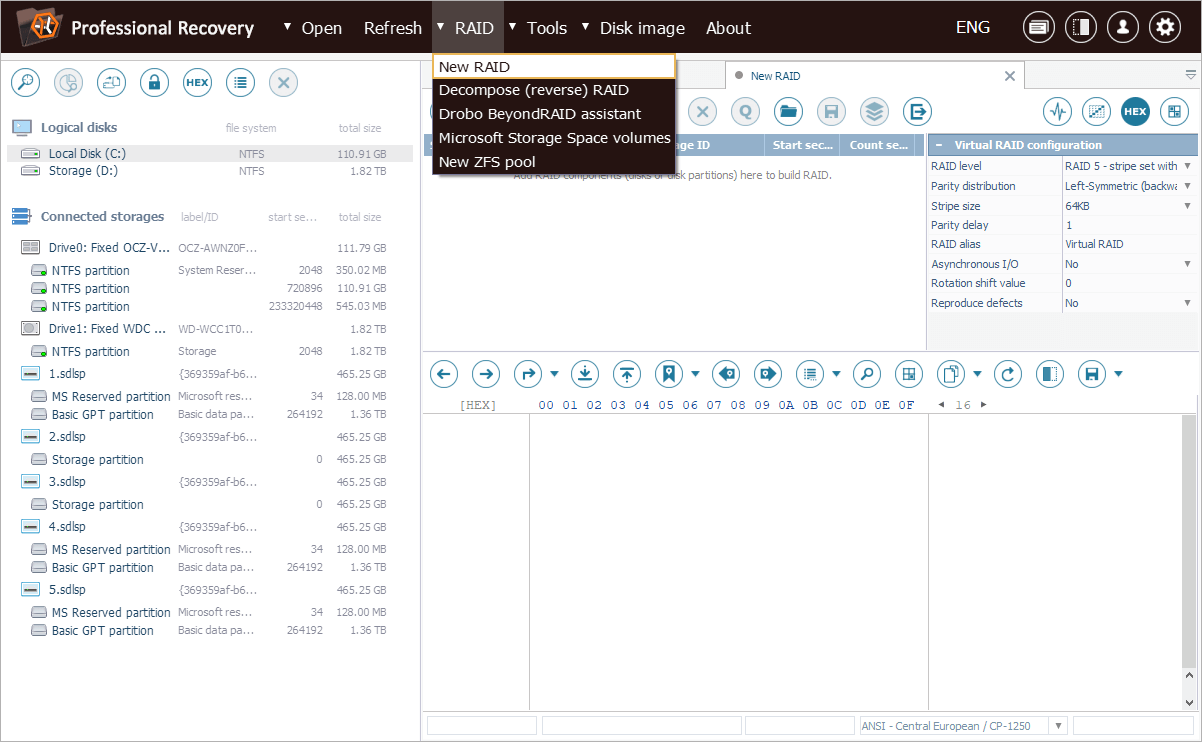Click the magnifier scan icon in left toolbar
This screenshot has width=1202, height=742.
[25, 83]
